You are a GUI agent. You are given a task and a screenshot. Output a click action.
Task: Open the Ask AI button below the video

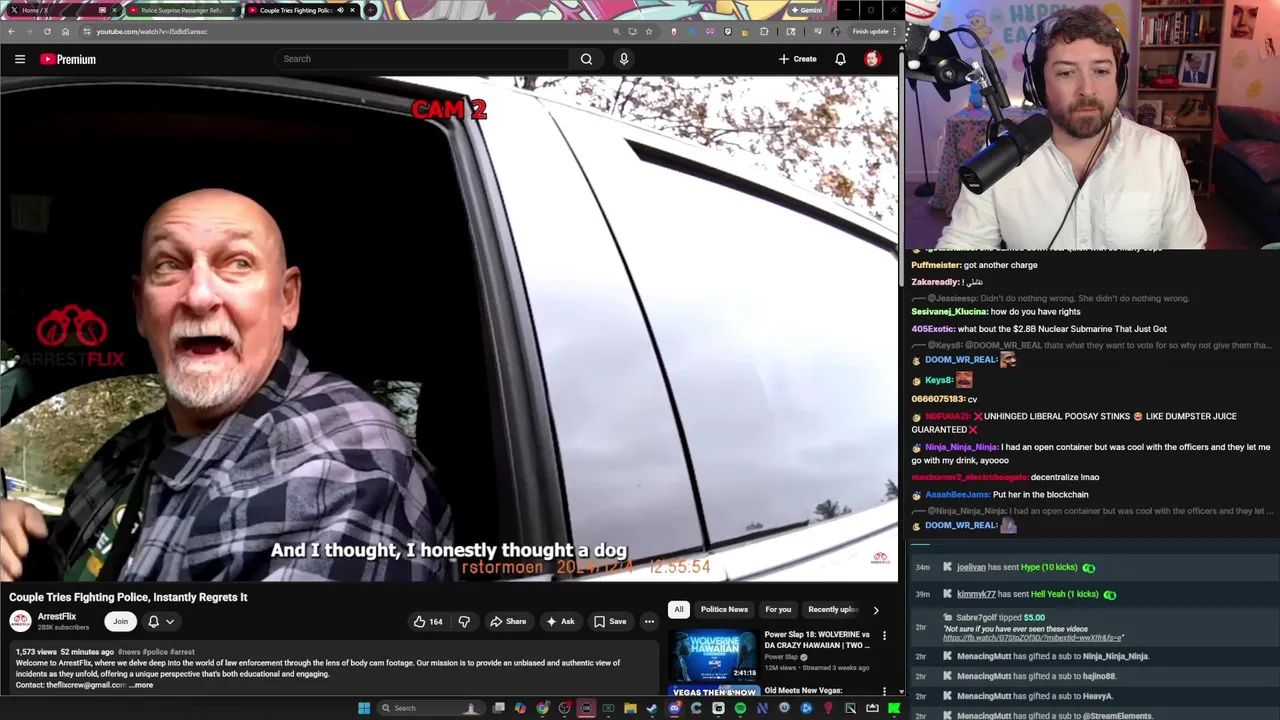pos(560,622)
